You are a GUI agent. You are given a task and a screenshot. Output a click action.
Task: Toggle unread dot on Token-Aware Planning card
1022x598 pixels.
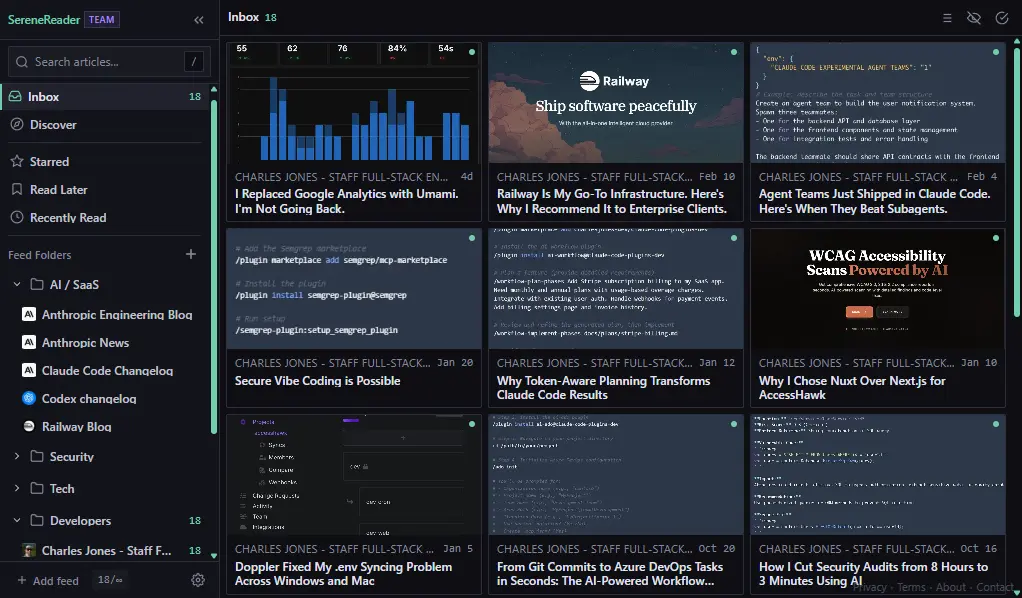734,238
